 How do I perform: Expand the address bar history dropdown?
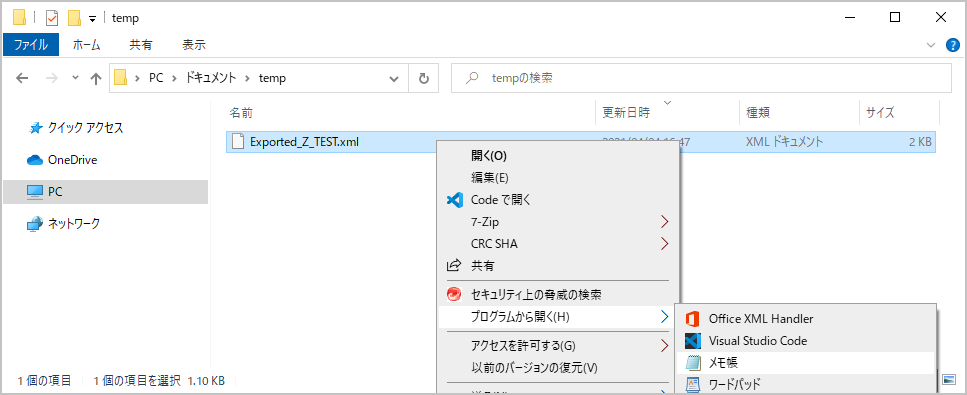395,78
